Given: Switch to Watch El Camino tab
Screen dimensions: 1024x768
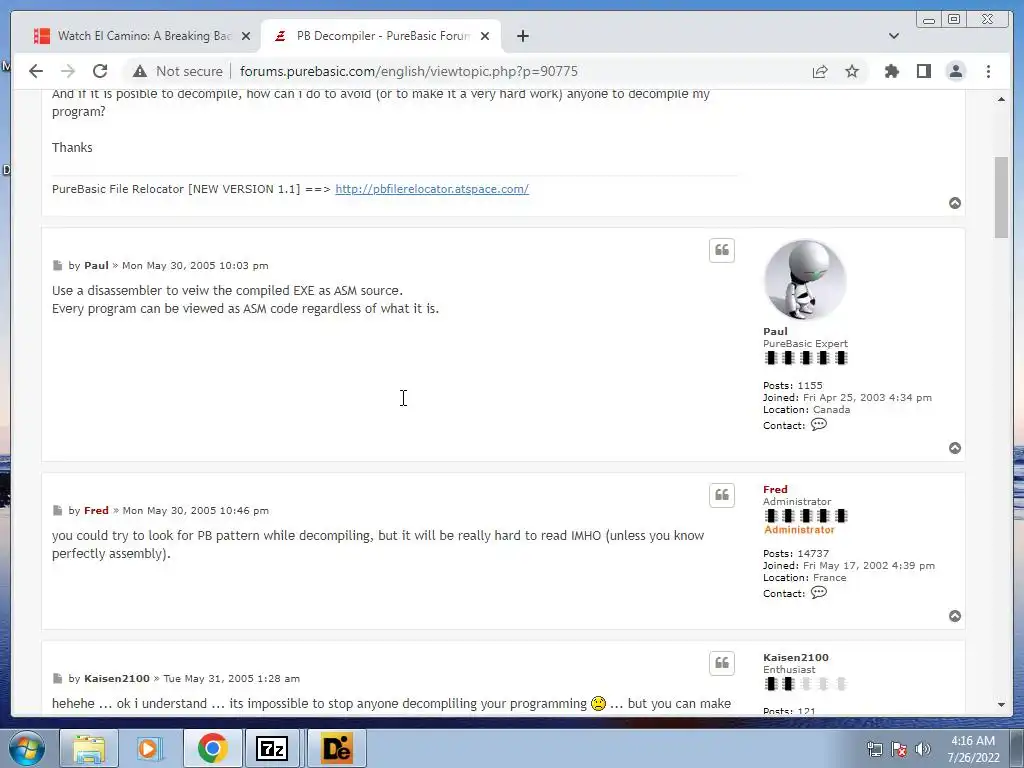Looking at the screenshot, I should (x=143, y=36).
